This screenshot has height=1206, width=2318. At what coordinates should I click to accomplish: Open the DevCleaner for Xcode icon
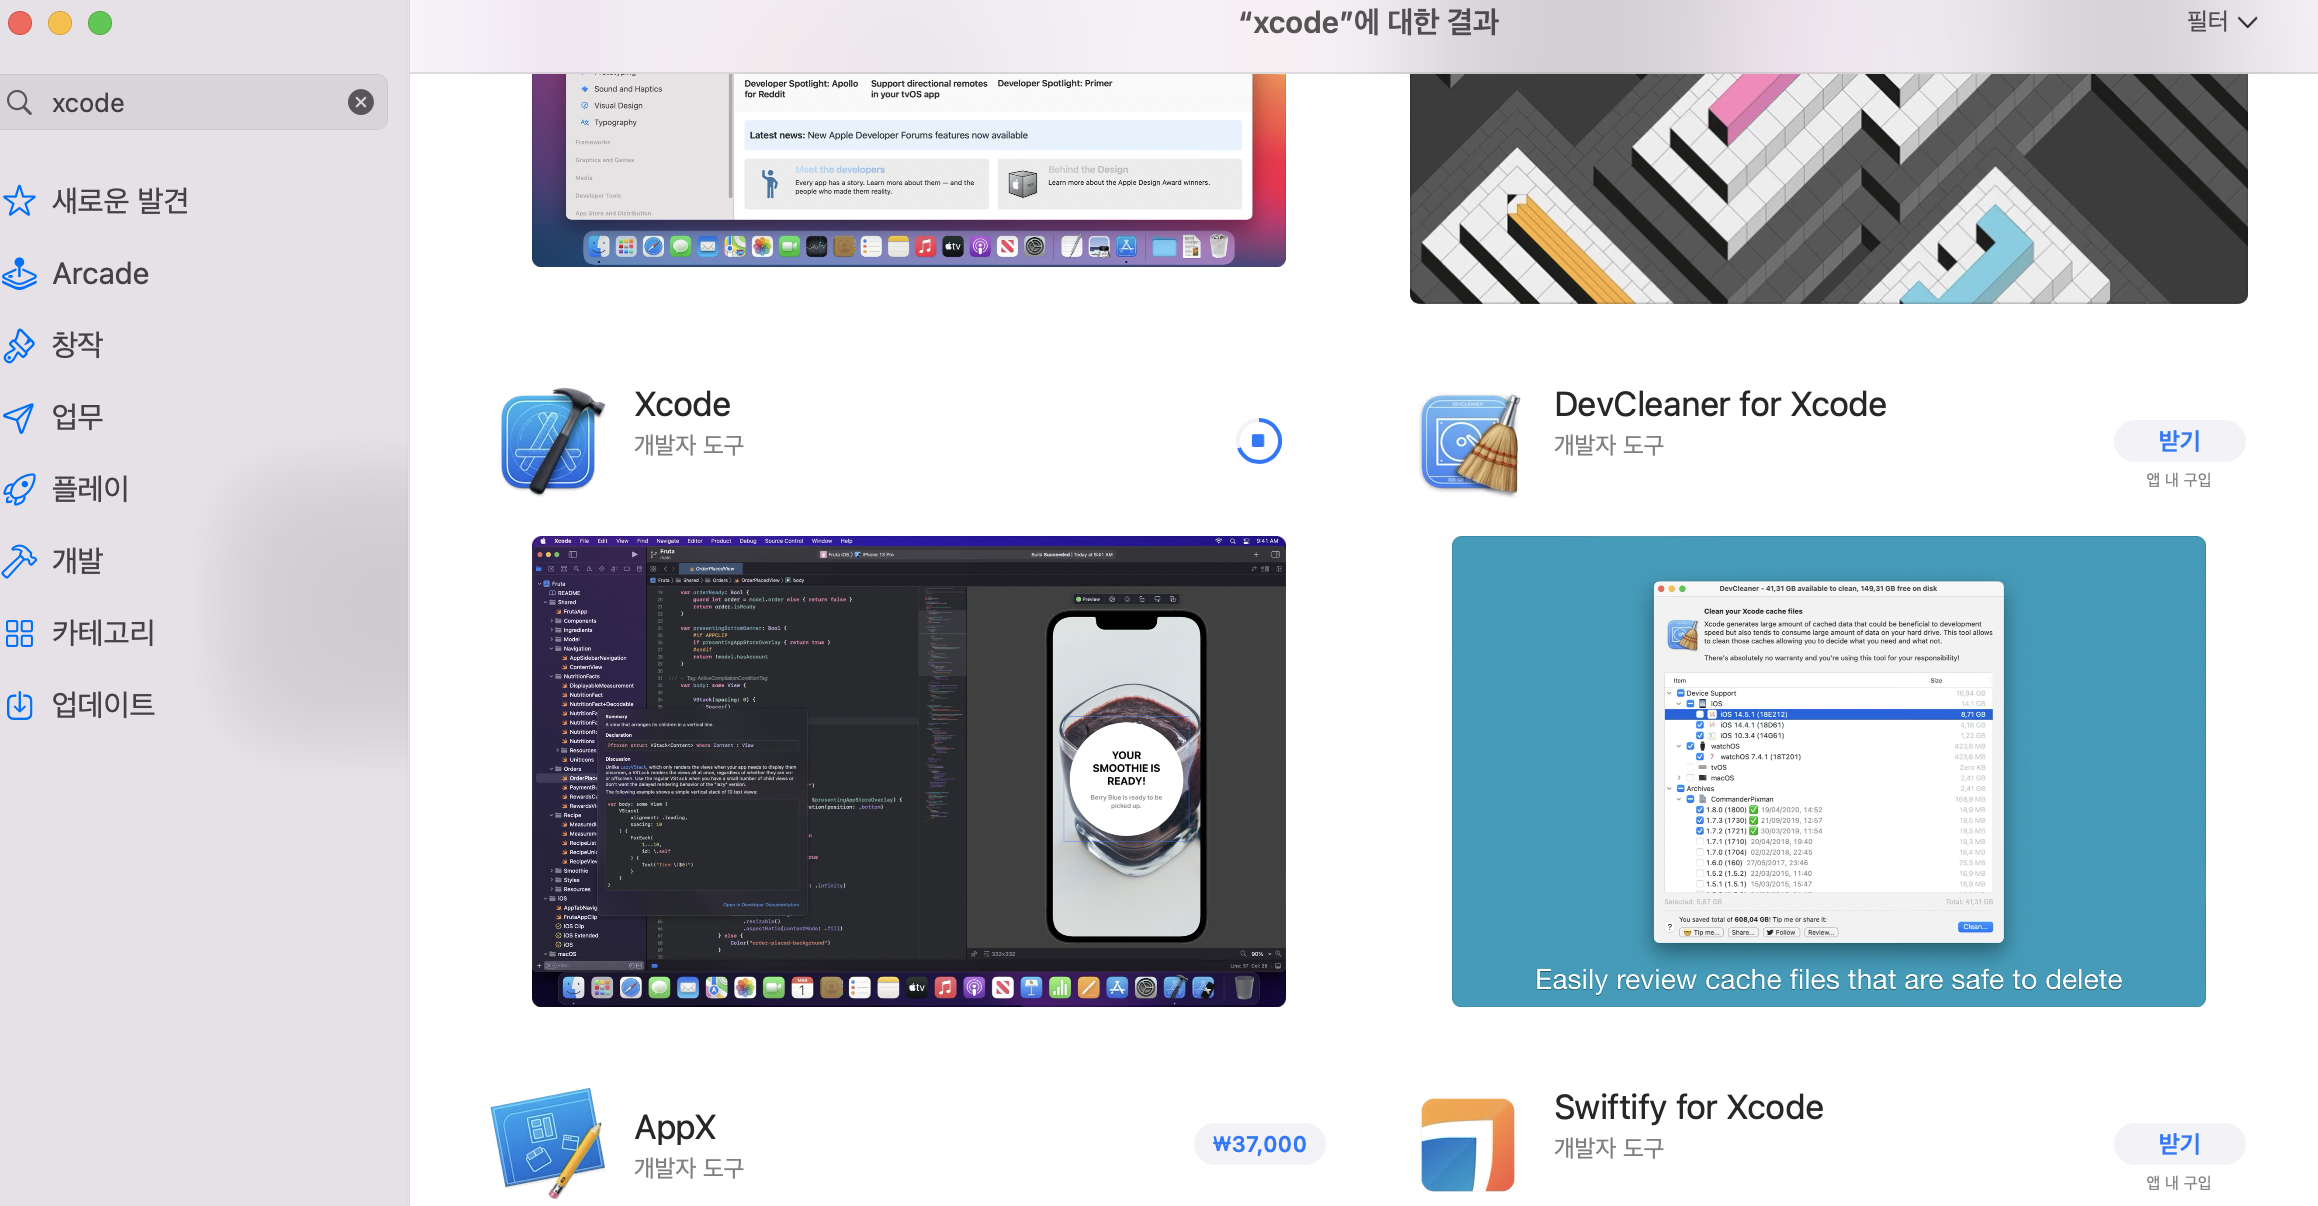1470,444
